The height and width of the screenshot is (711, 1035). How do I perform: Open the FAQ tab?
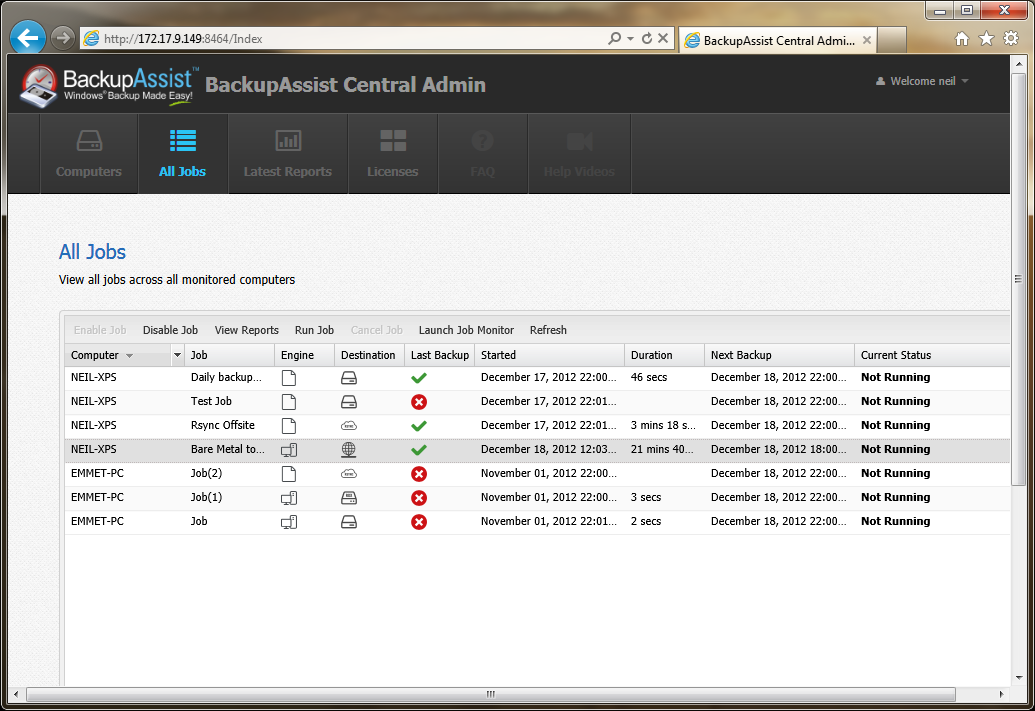click(x=483, y=154)
